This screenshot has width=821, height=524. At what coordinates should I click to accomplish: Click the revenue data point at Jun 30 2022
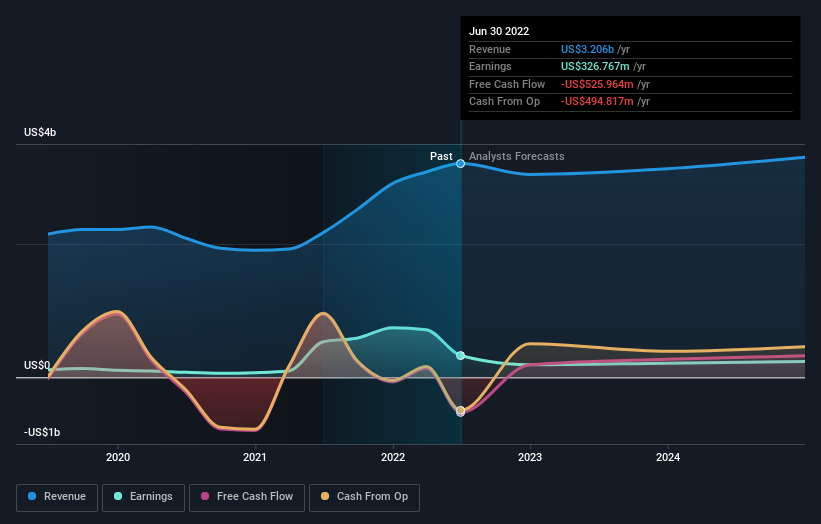pos(460,164)
